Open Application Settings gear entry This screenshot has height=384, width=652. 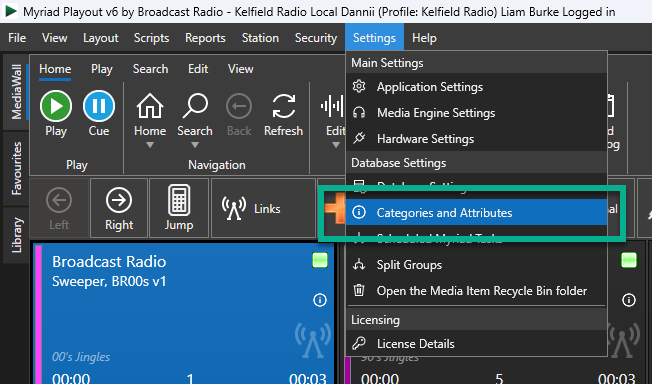point(476,87)
